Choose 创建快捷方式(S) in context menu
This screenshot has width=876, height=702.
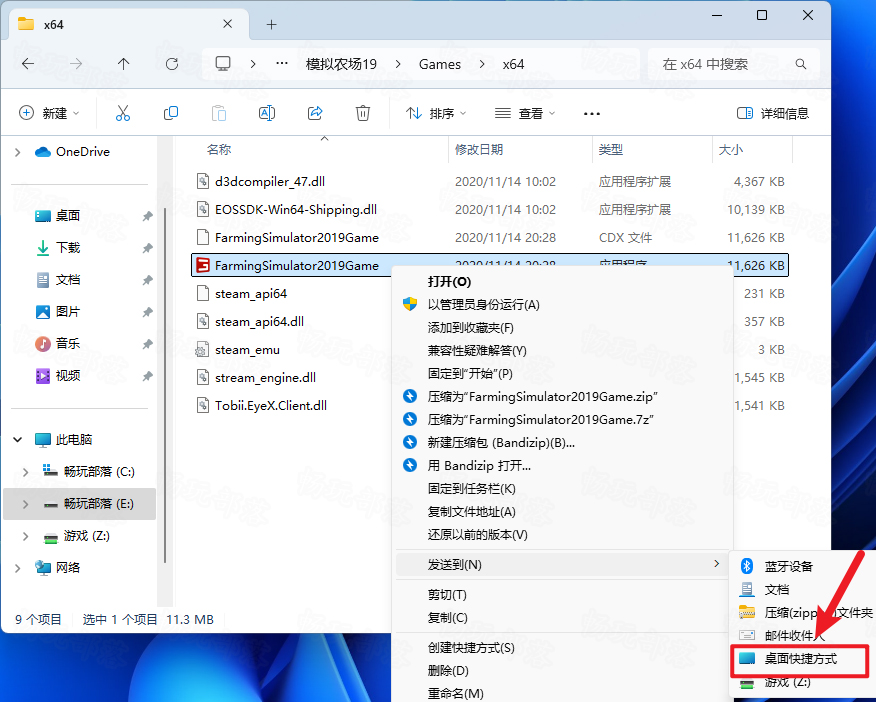pyautogui.click(x=471, y=648)
